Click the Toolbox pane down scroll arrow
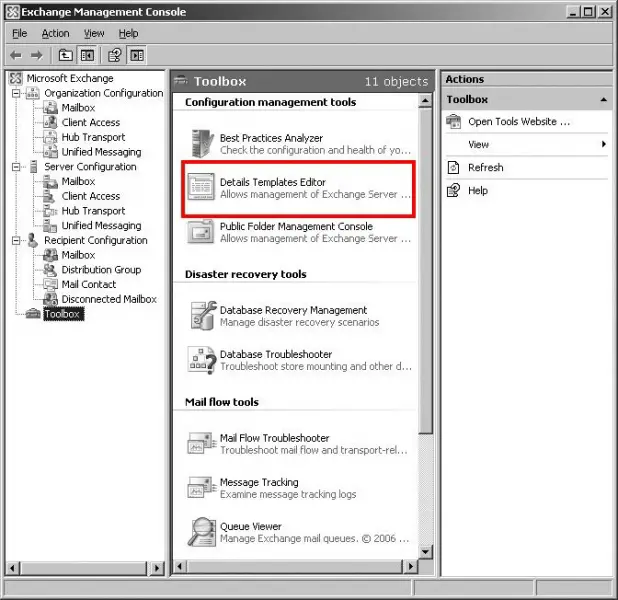The width and height of the screenshot is (618, 600). (425, 552)
